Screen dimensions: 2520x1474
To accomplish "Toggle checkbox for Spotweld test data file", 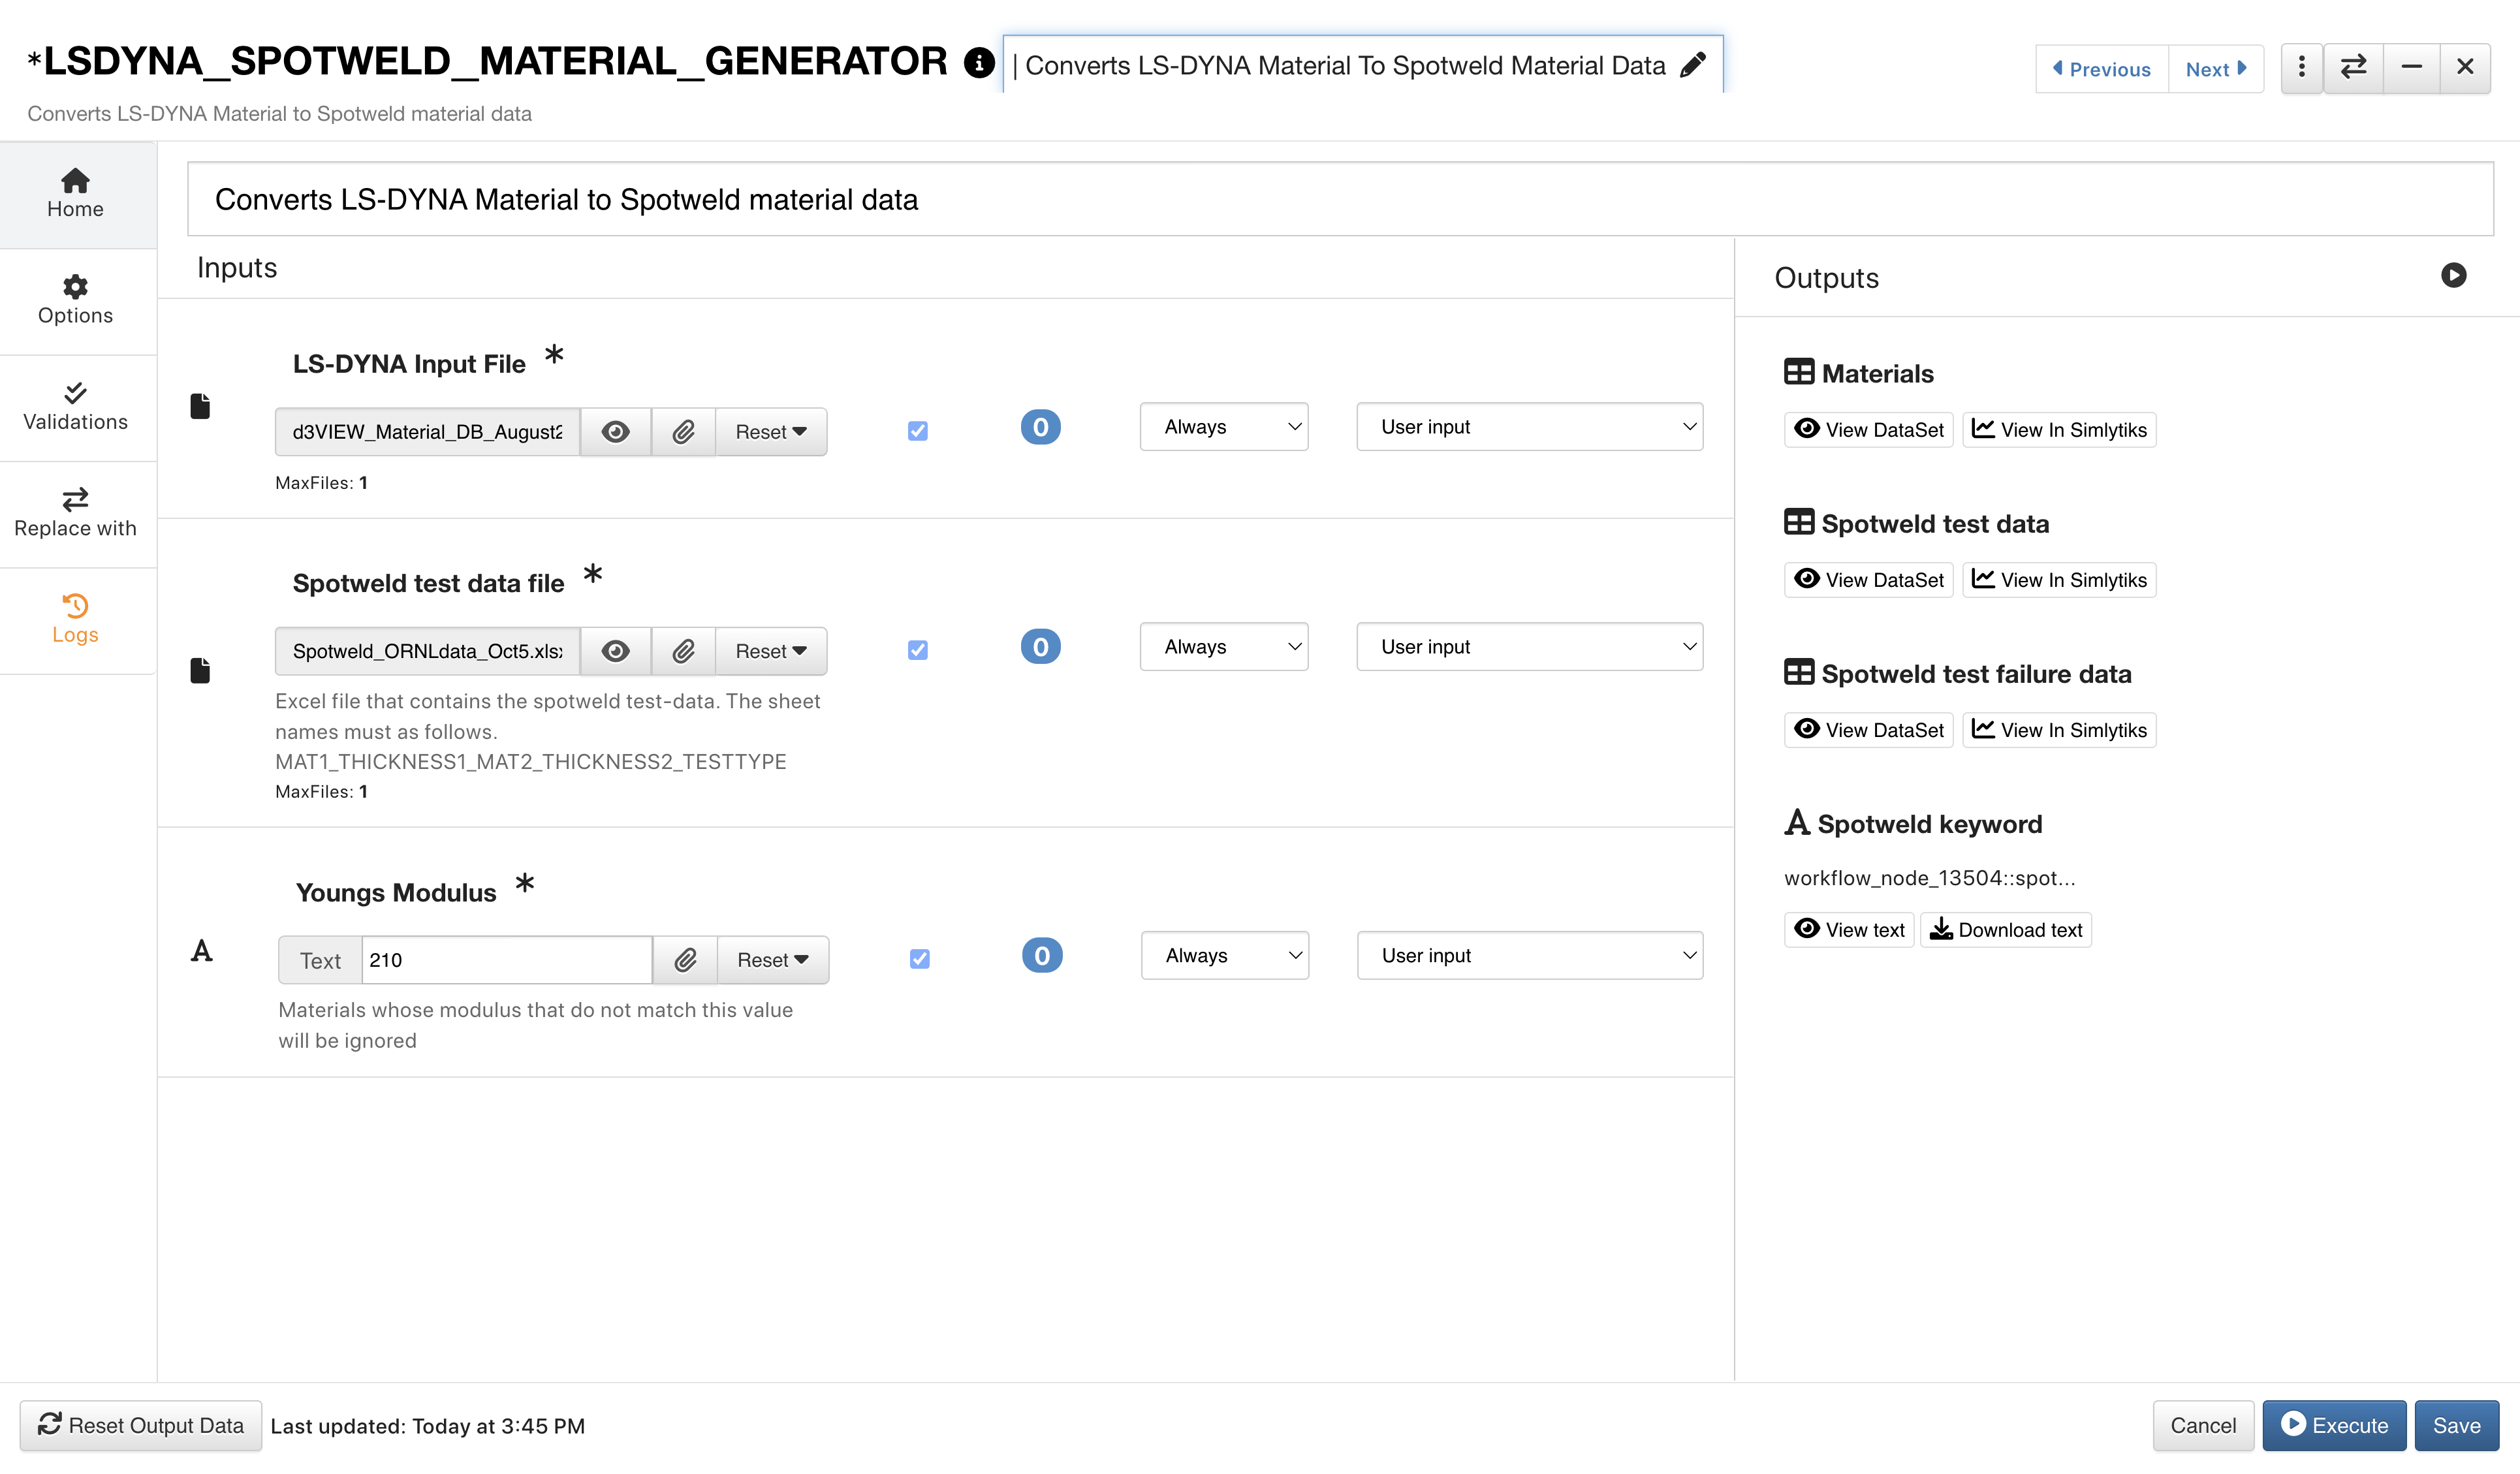I will coord(917,650).
